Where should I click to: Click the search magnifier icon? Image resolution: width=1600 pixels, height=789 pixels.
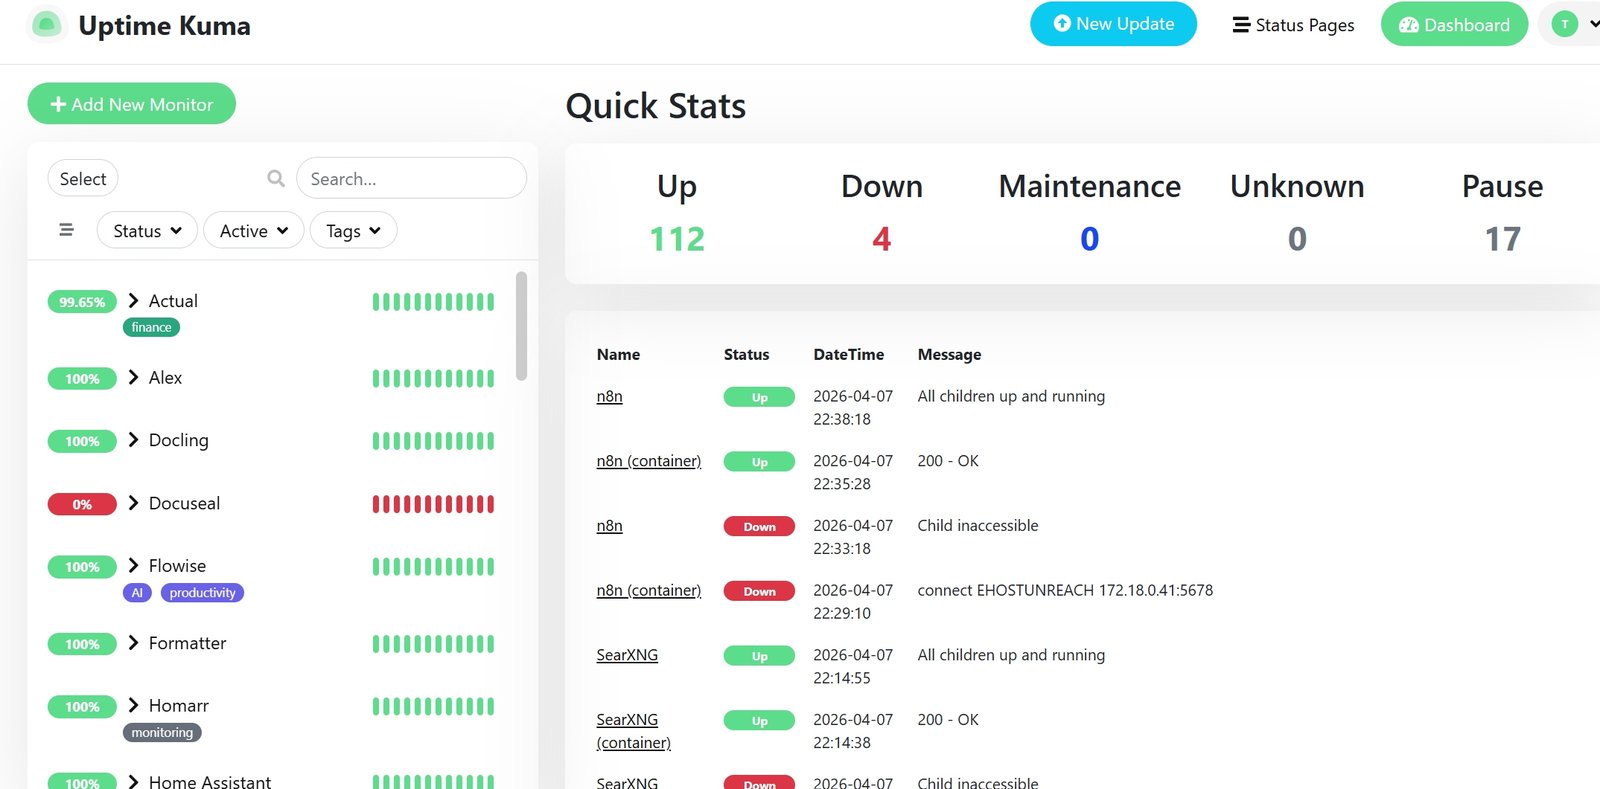(276, 178)
